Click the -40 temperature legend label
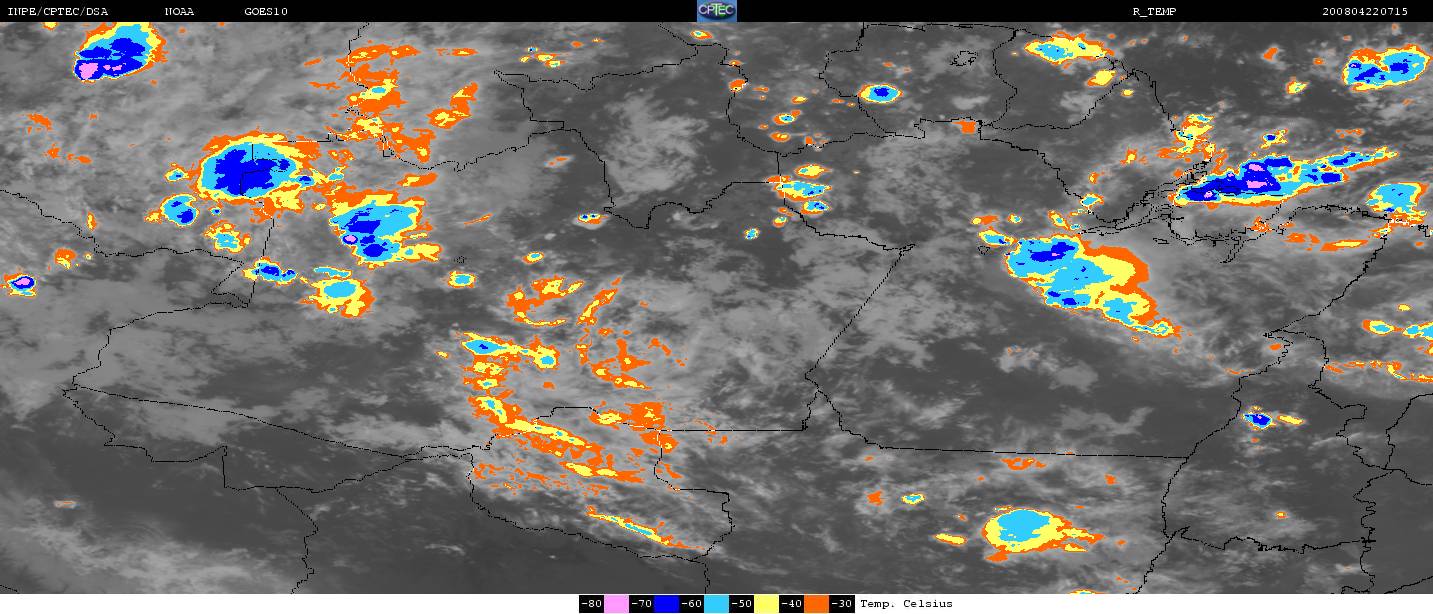The image size is (1433, 614). click(791, 604)
